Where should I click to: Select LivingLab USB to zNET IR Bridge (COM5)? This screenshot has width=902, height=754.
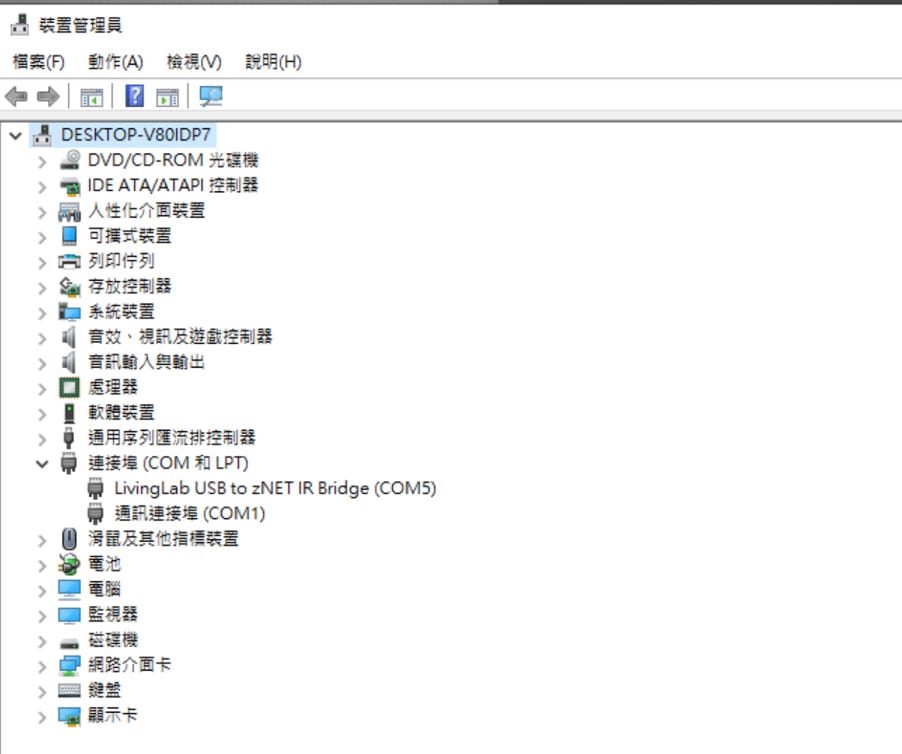[275, 488]
